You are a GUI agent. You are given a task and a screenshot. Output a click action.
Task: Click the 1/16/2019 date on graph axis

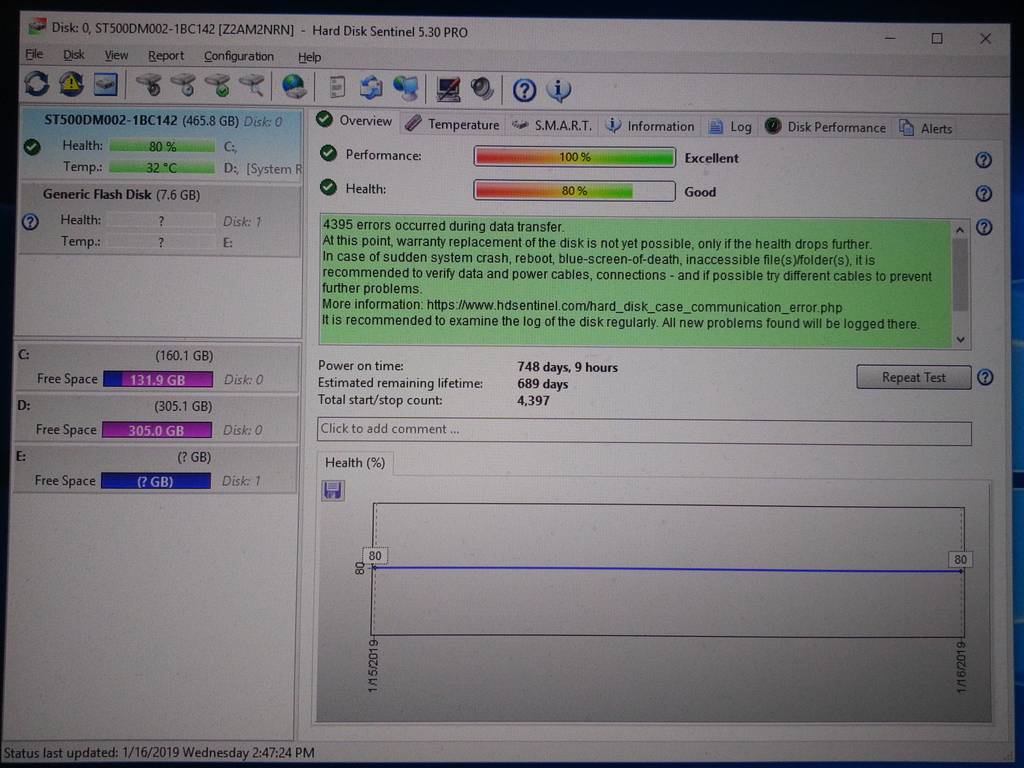click(x=961, y=667)
